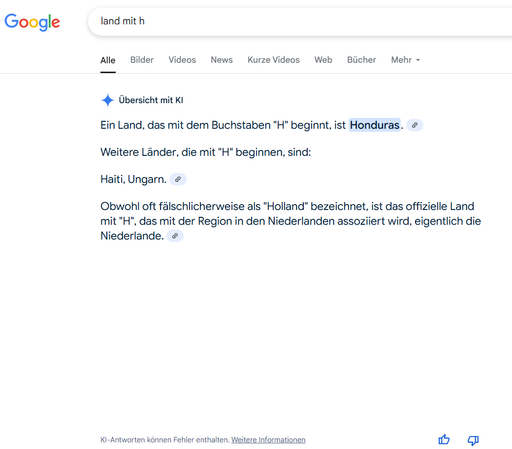Click the "KI-Antworten können Fehler enthalten." notice

pos(165,440)
